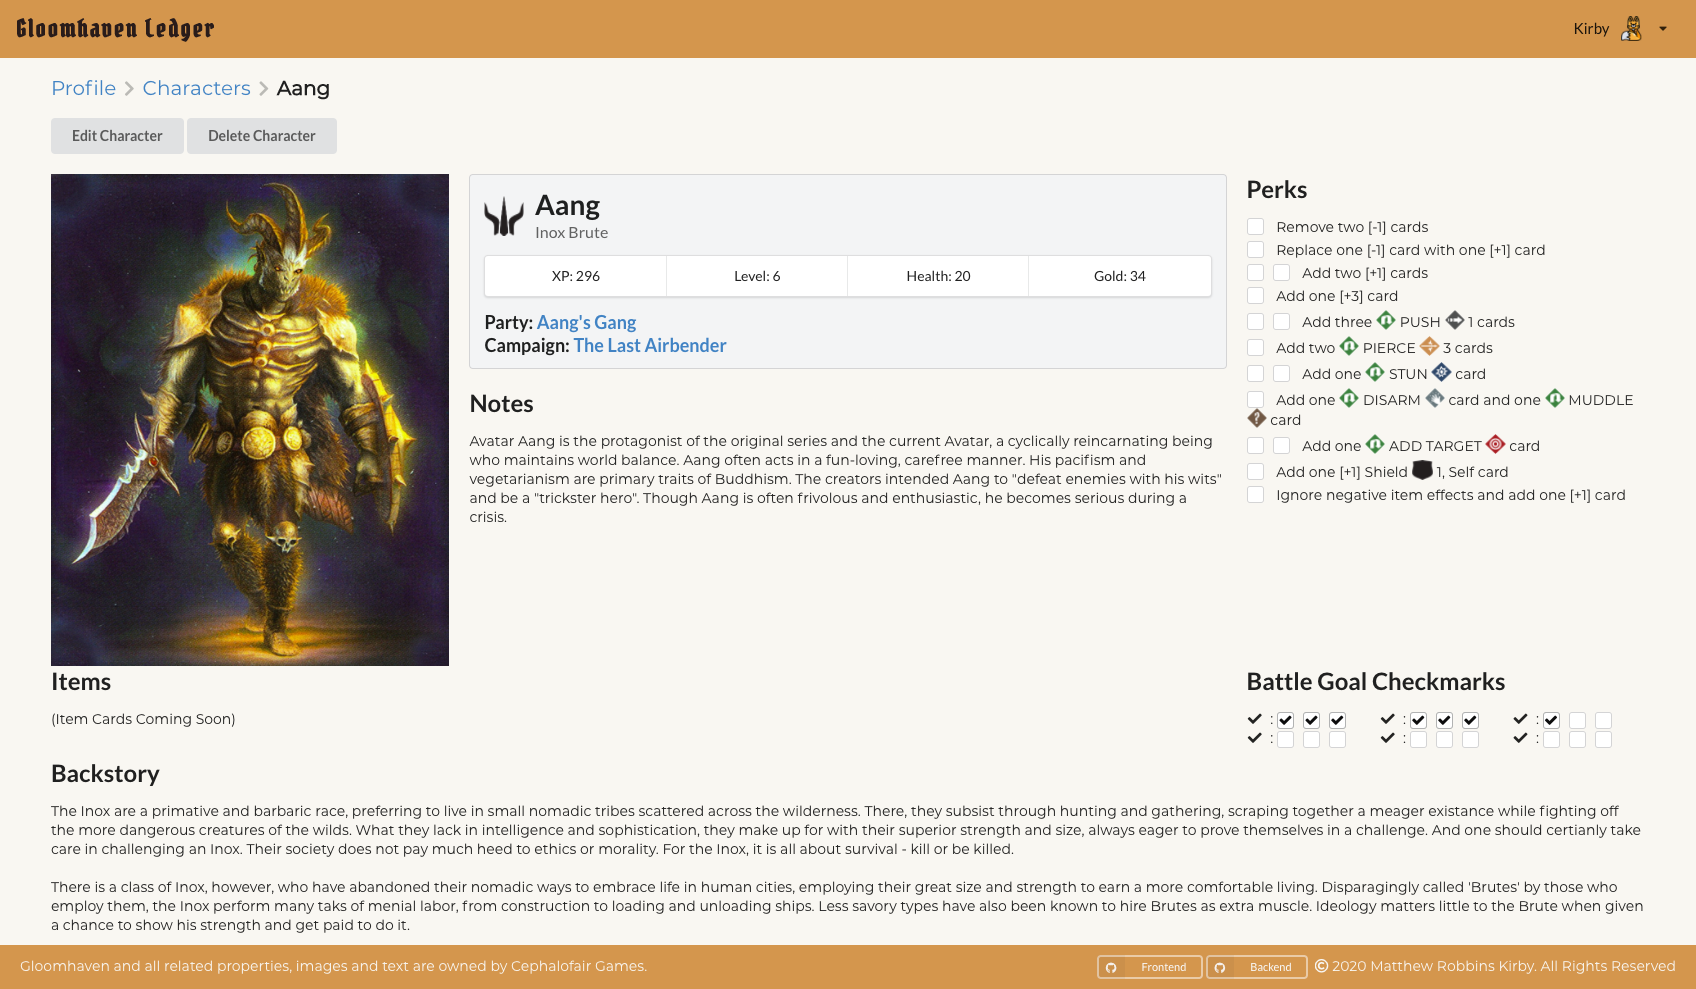
Task: Expand the user menu caret beside Kirby
Action: pos(1663,29)
